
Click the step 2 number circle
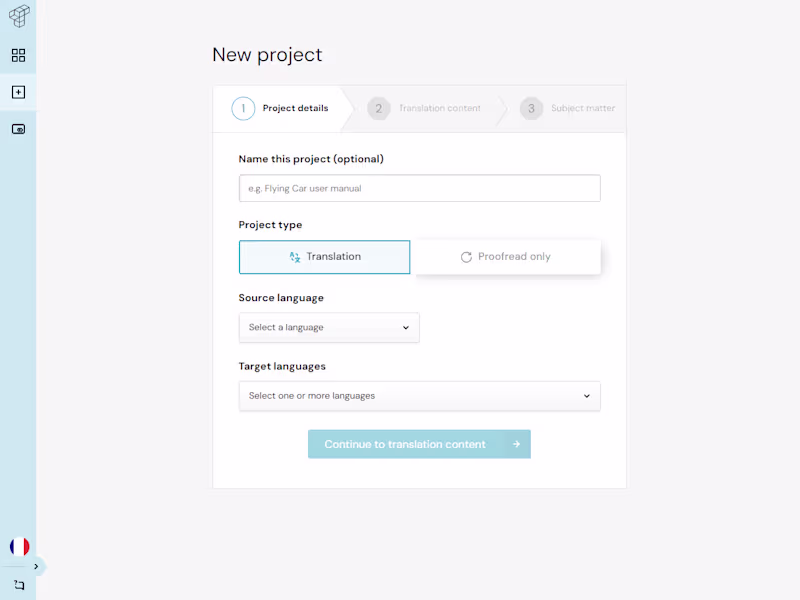click(x=378, y=108)
